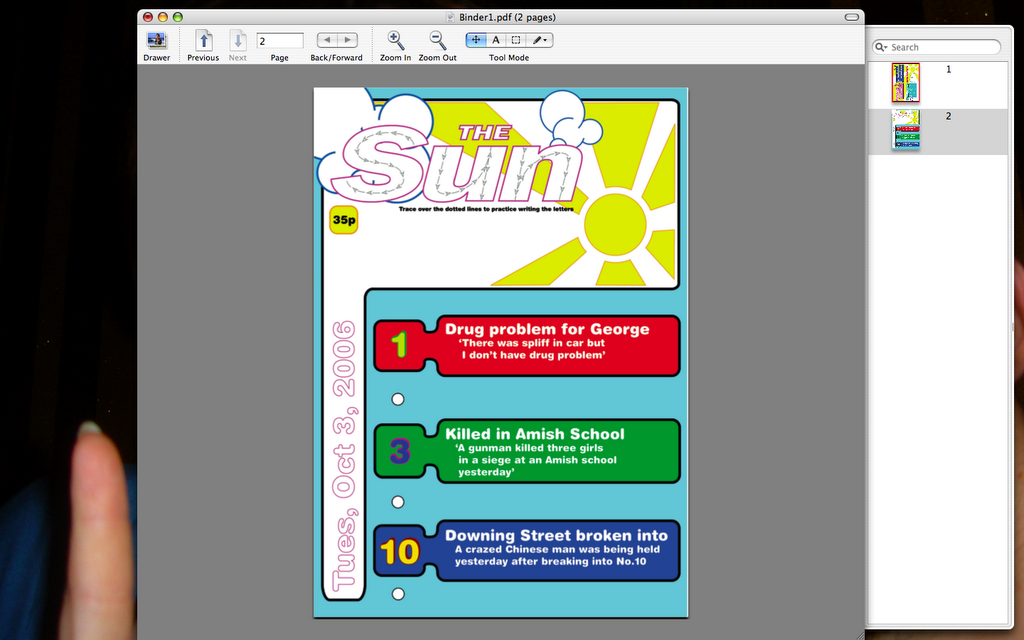This screenshot has width=1024, height=640.
Task: Click 'Downing Street broken into' headline
Action: 556,536
